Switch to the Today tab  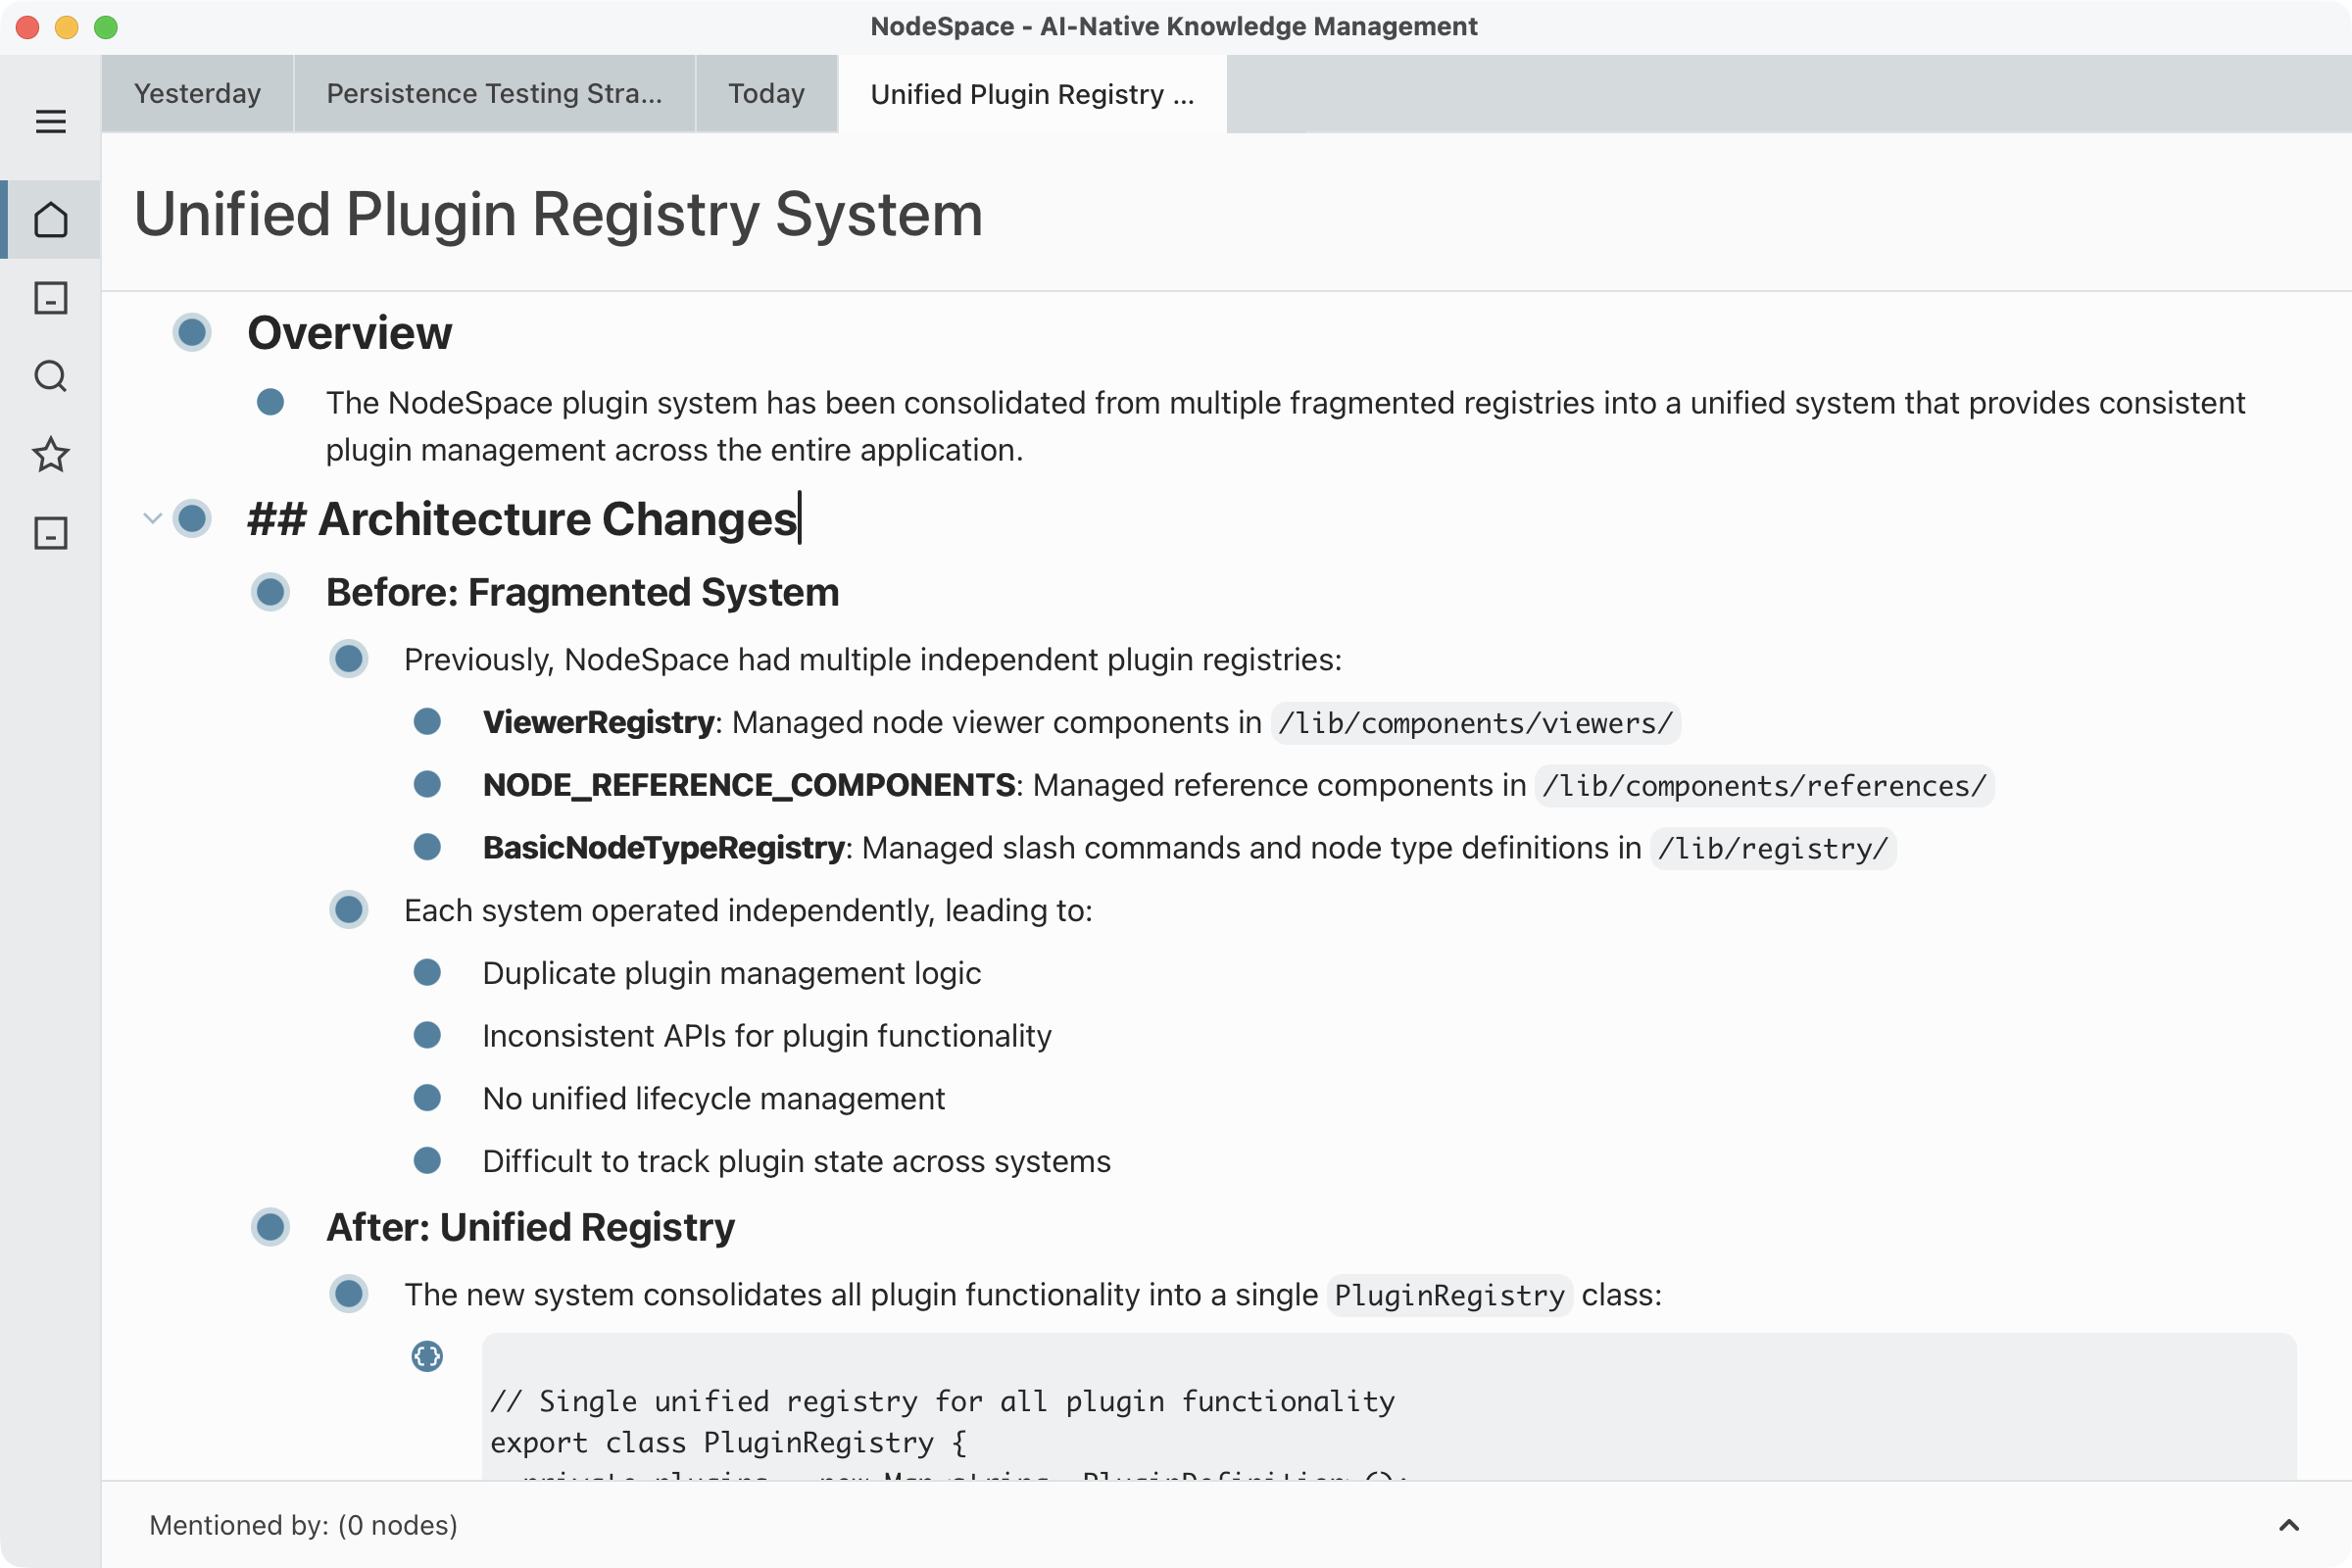pos(766,93)
